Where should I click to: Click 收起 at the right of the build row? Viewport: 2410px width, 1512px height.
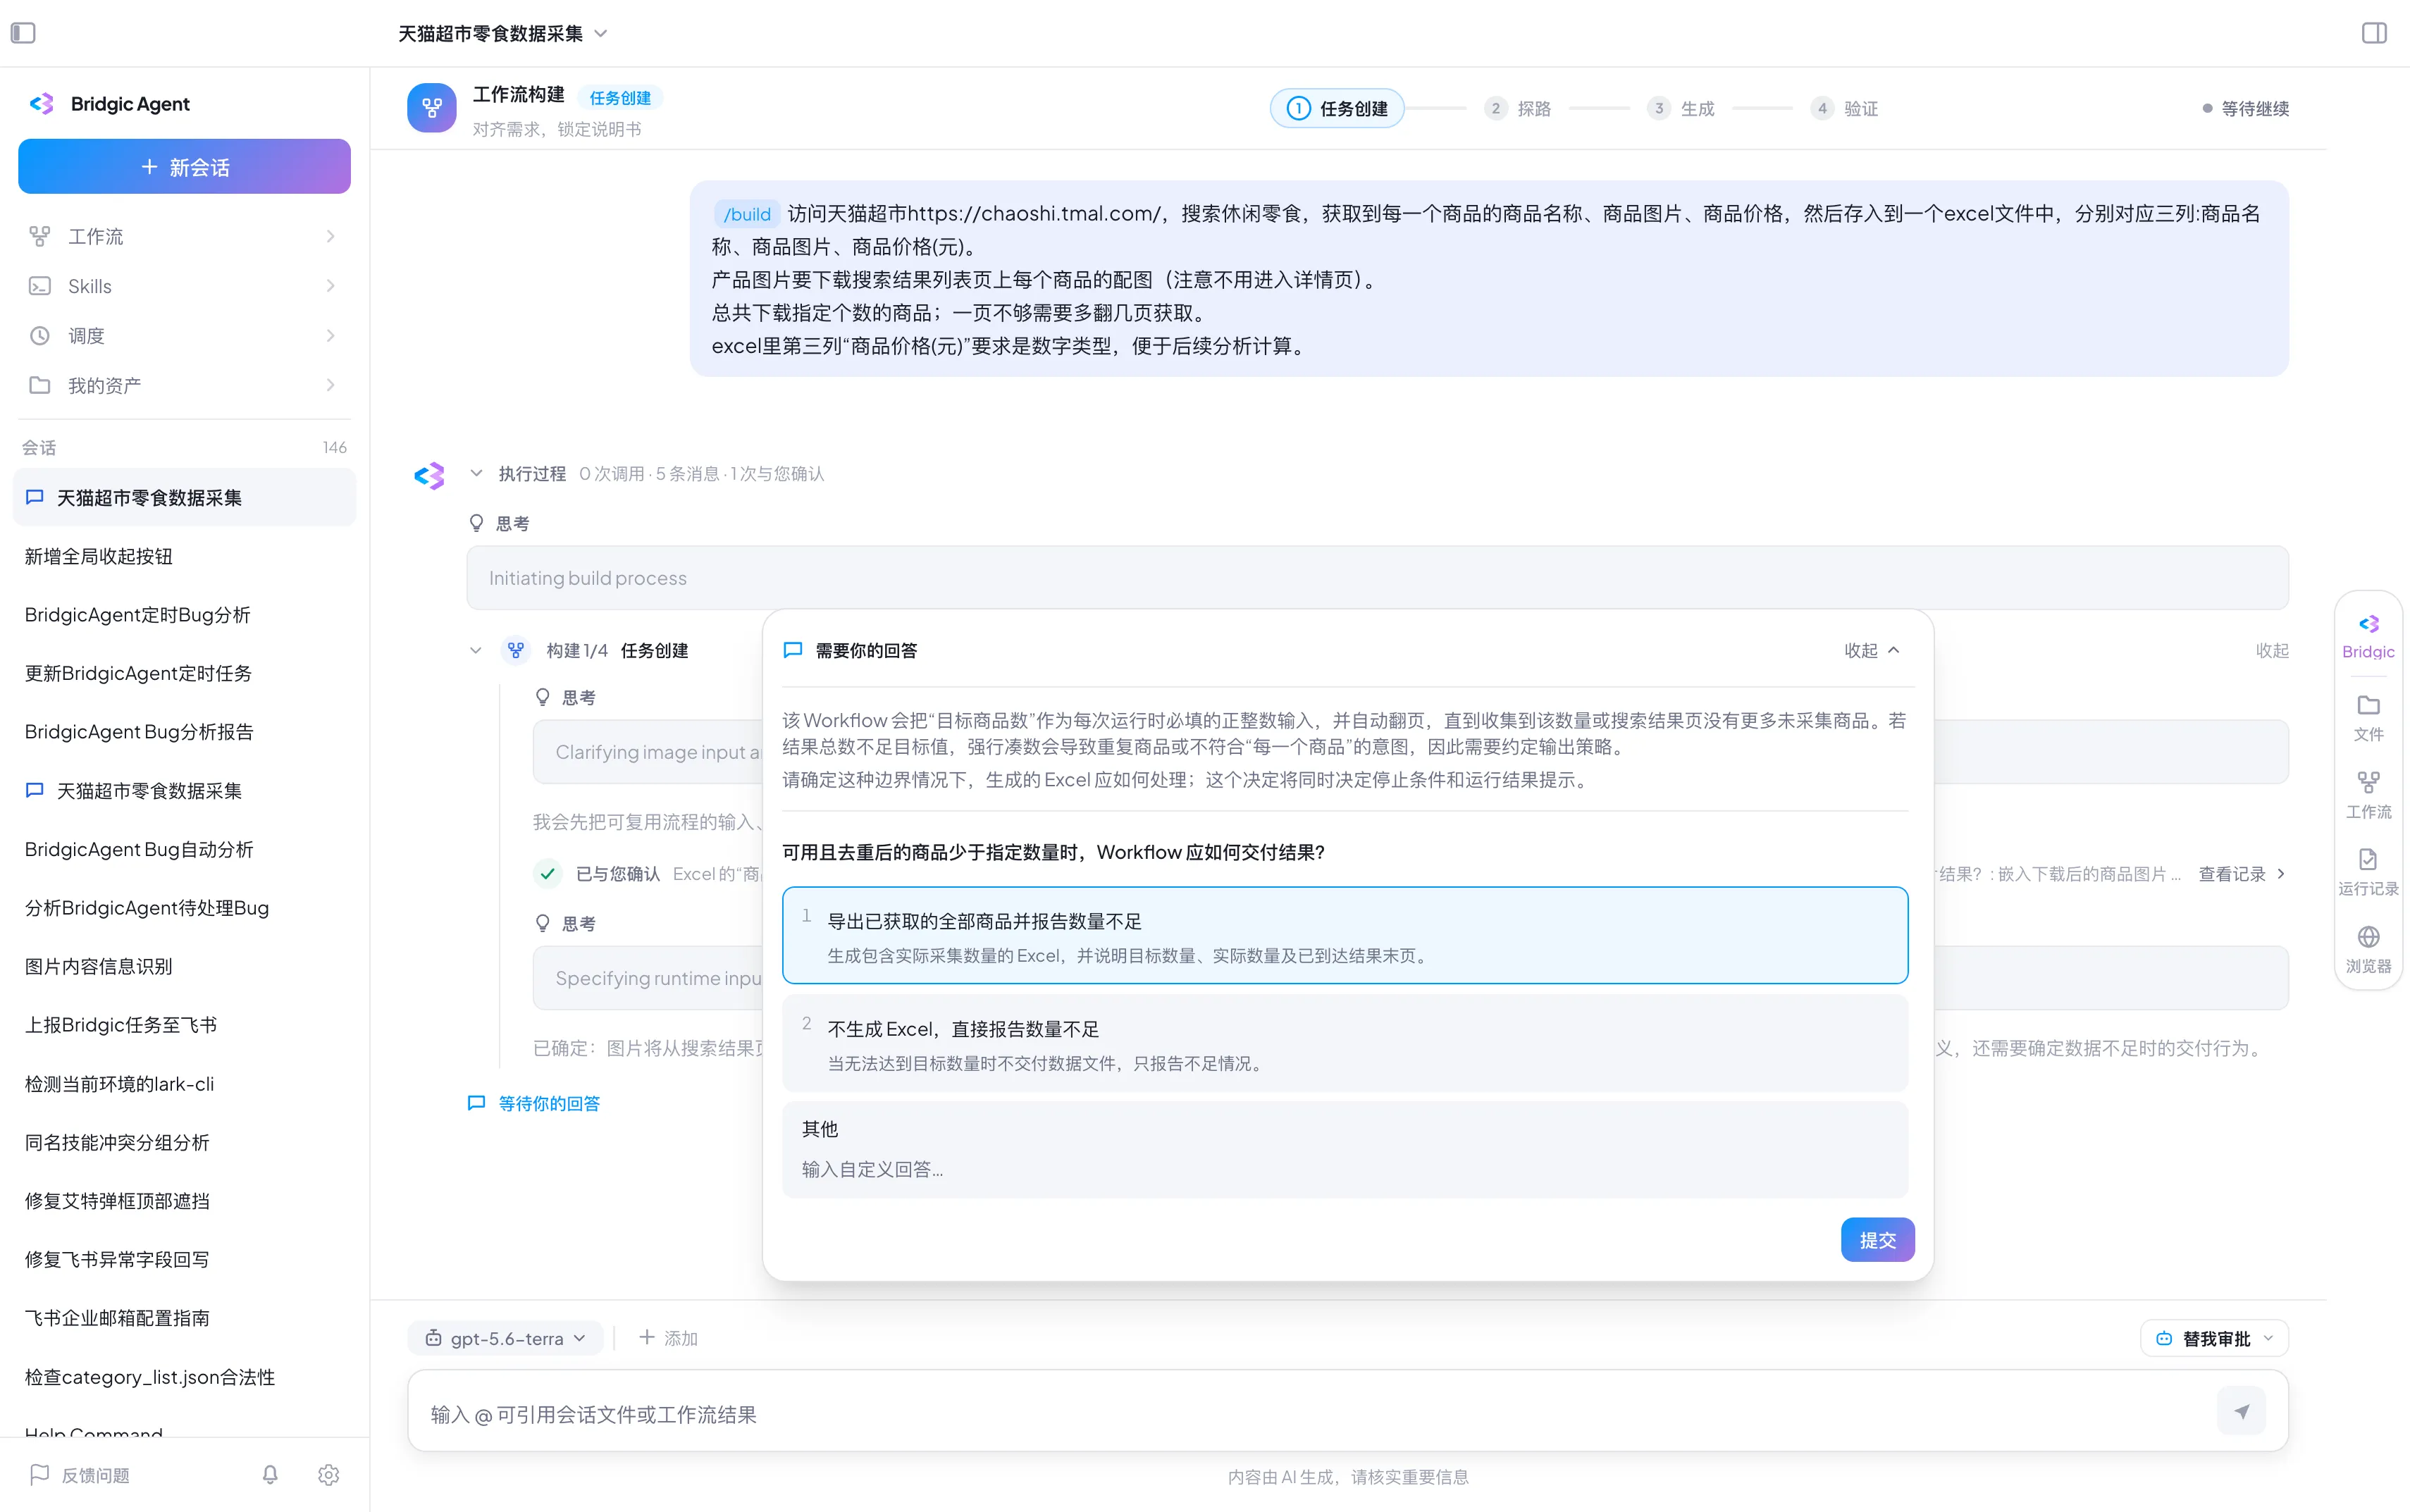coord(2272,650)
